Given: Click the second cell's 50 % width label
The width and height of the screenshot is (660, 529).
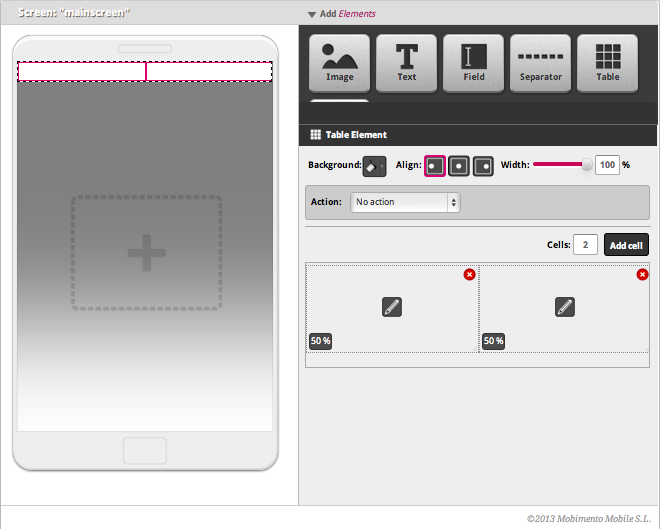Looking at the screenshot, I should pos(493,341).
